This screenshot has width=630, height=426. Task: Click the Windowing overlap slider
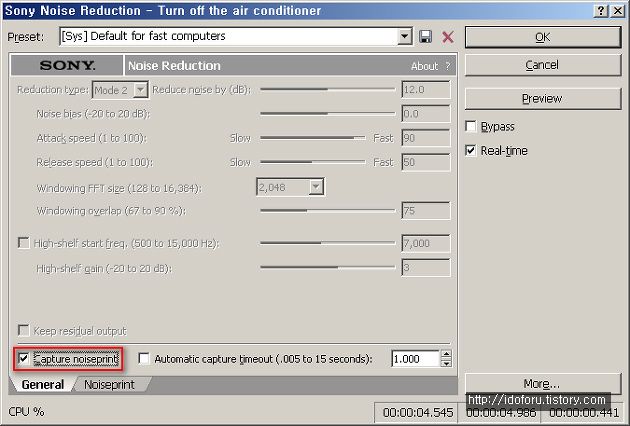[x=327, y=210]
